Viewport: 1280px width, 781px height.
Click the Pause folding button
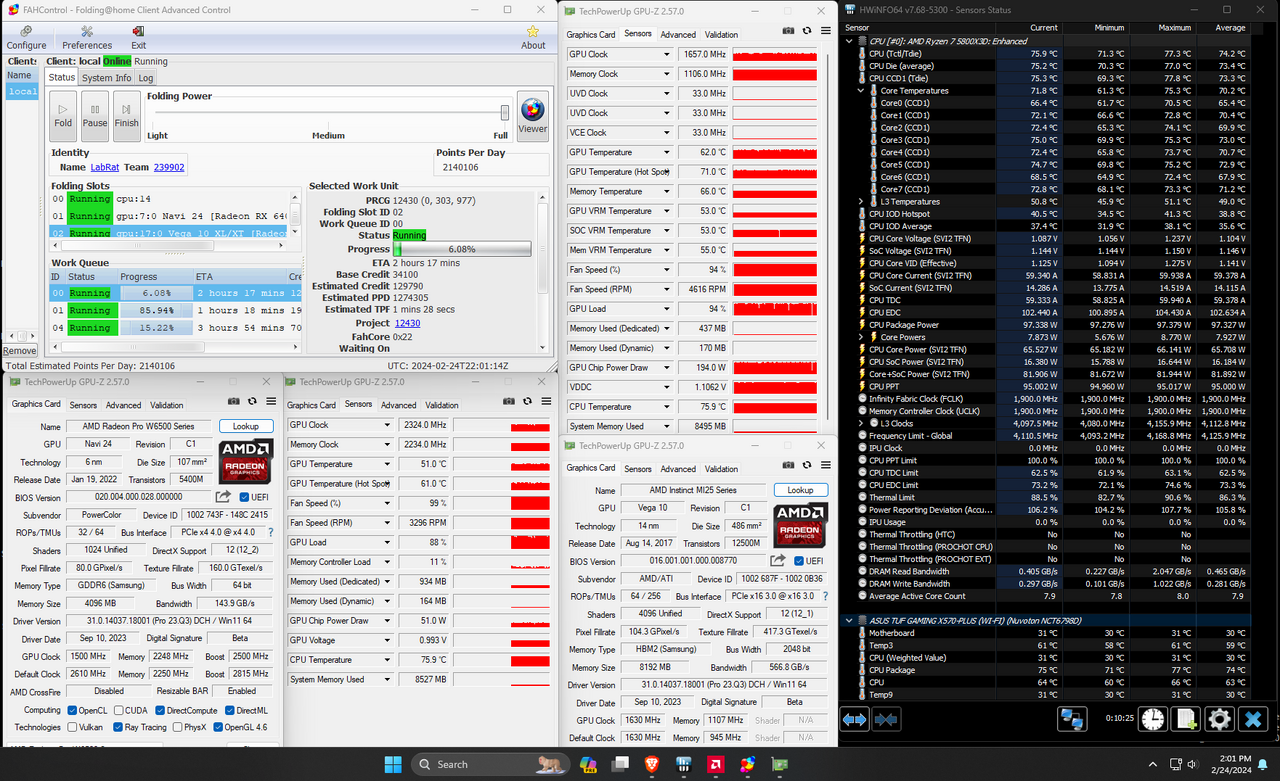point(94,115)
